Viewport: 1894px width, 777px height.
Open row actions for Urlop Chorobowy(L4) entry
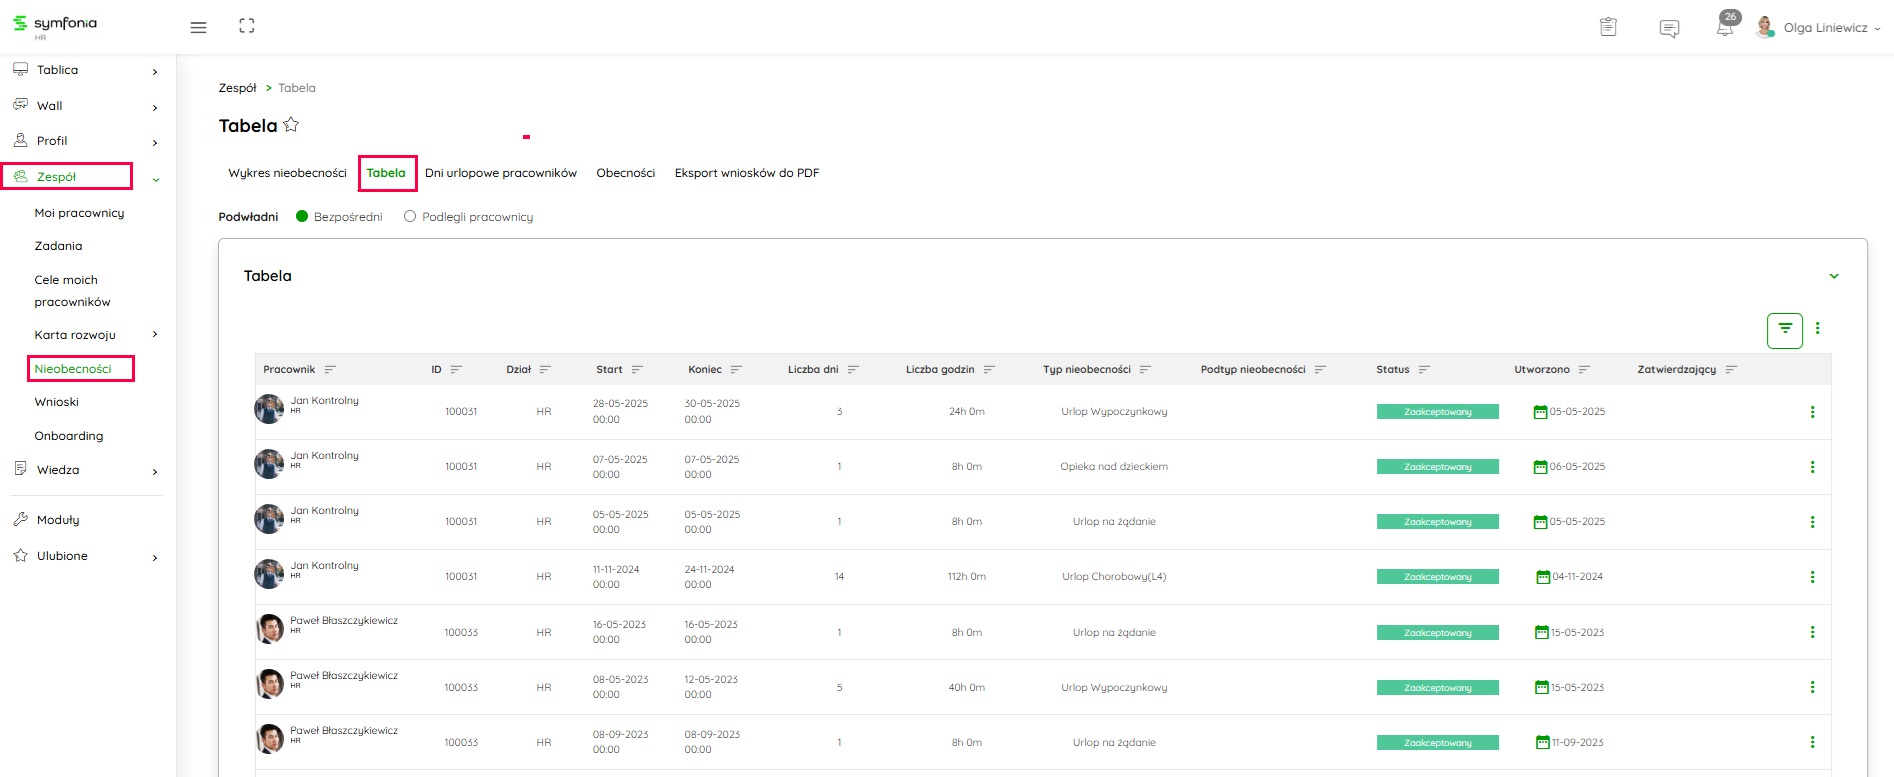pos(1811,577)
